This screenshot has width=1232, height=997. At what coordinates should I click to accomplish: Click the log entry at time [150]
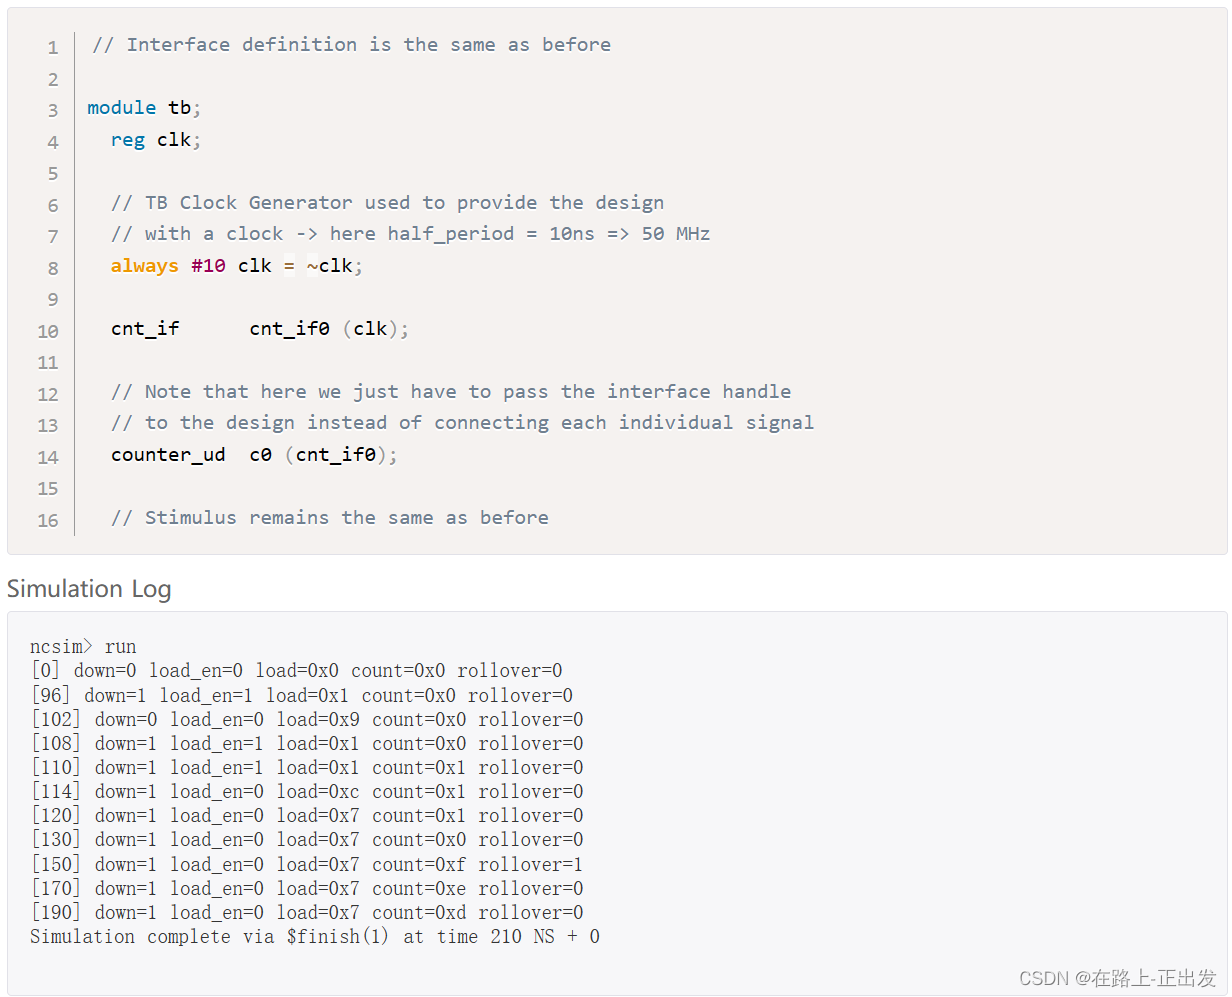pyautogui.click(x=307, y=864)
